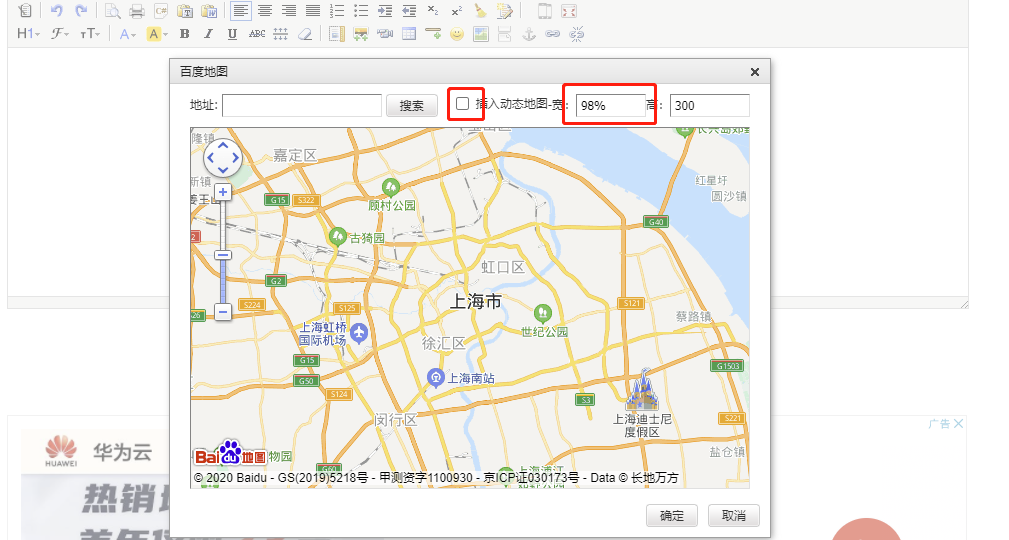The height and width of the screenshot is (540, 1009).
Task: Click the 上海市 label on map
Action: pos(475,301)
